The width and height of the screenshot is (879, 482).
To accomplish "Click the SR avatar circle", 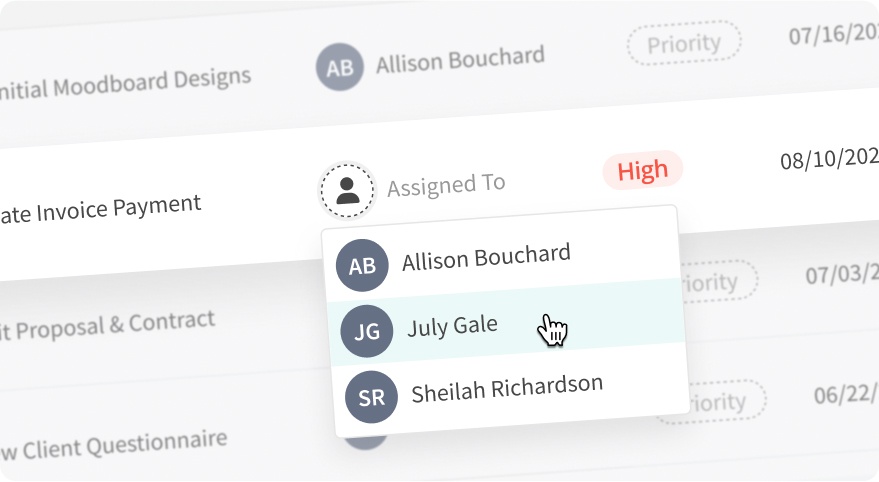I will pyautogui.click(x=371, y=397).
